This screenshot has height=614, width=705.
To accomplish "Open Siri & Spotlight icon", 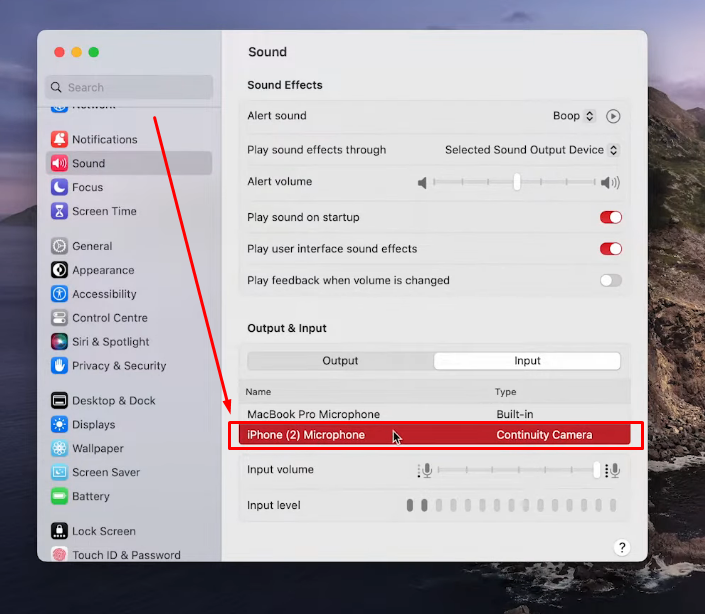I will (x=59, y=342).
